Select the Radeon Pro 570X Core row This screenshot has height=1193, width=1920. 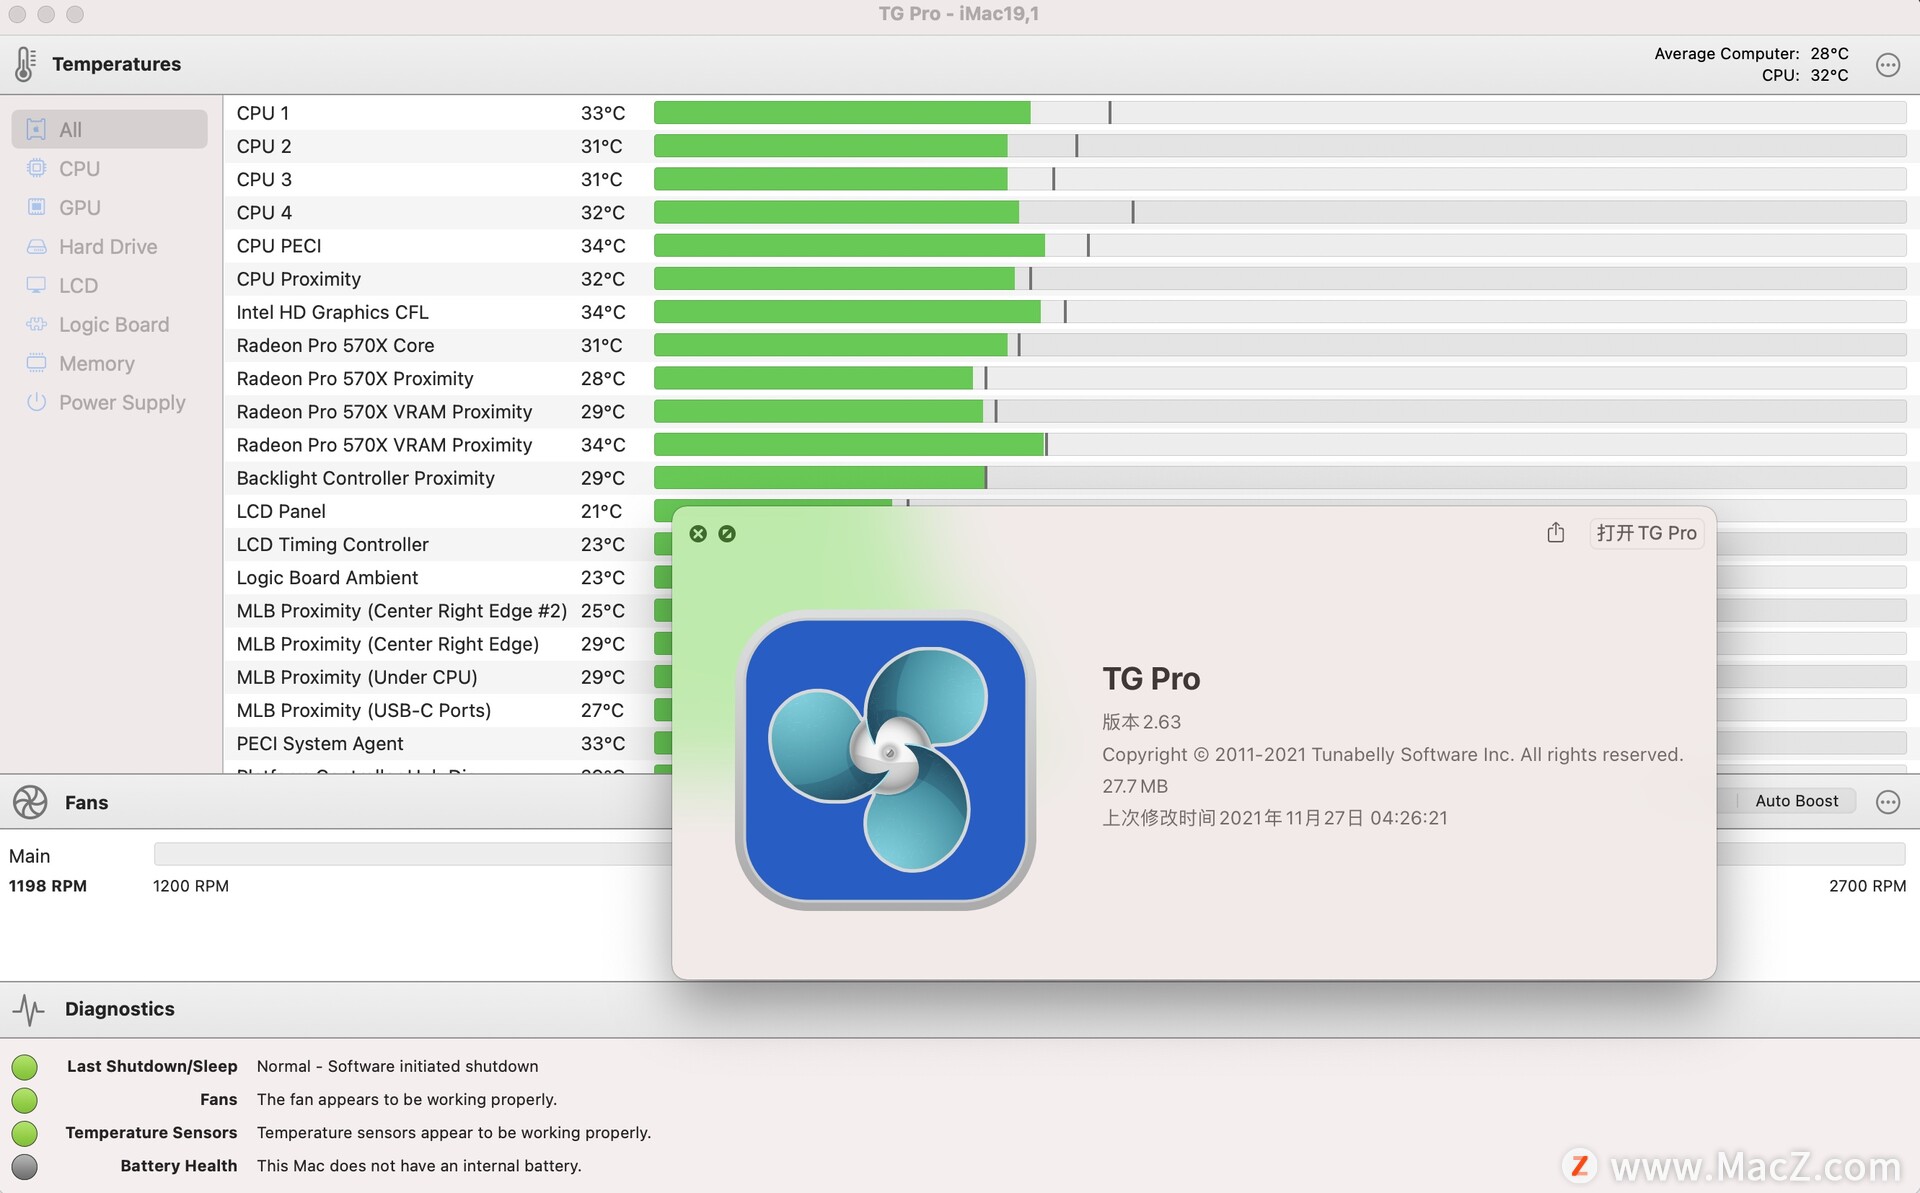[1071, 345]
